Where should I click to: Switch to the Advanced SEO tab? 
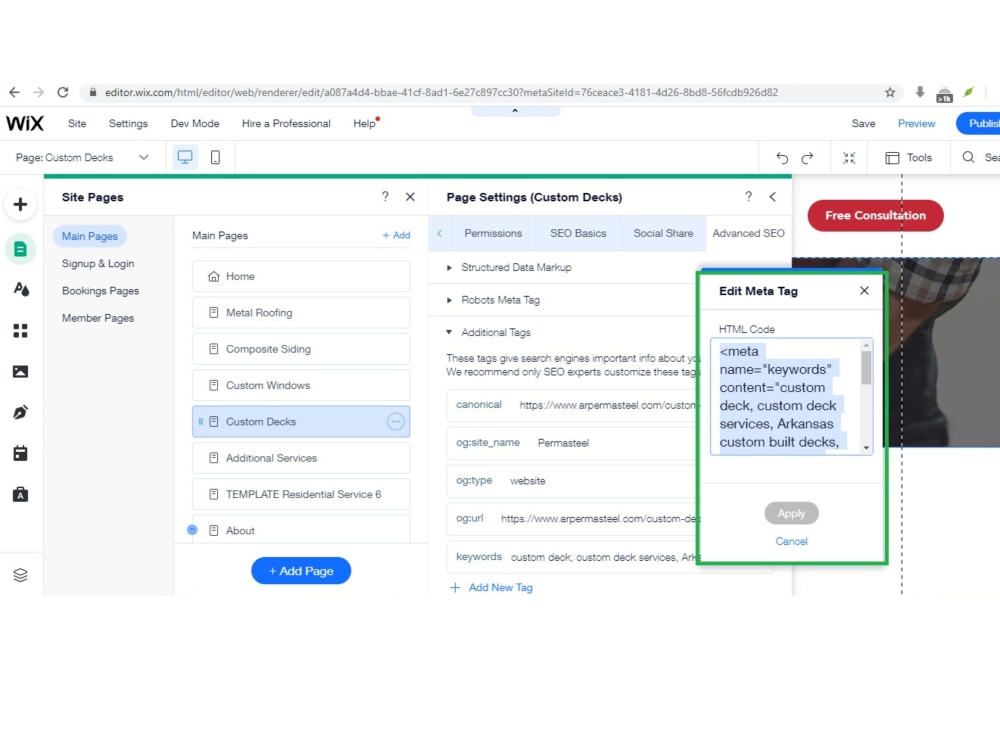coord(748,233)
